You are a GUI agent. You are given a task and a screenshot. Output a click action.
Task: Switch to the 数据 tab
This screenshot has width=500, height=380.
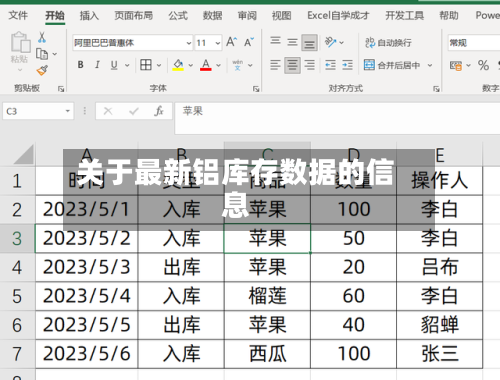click(212, 15)
